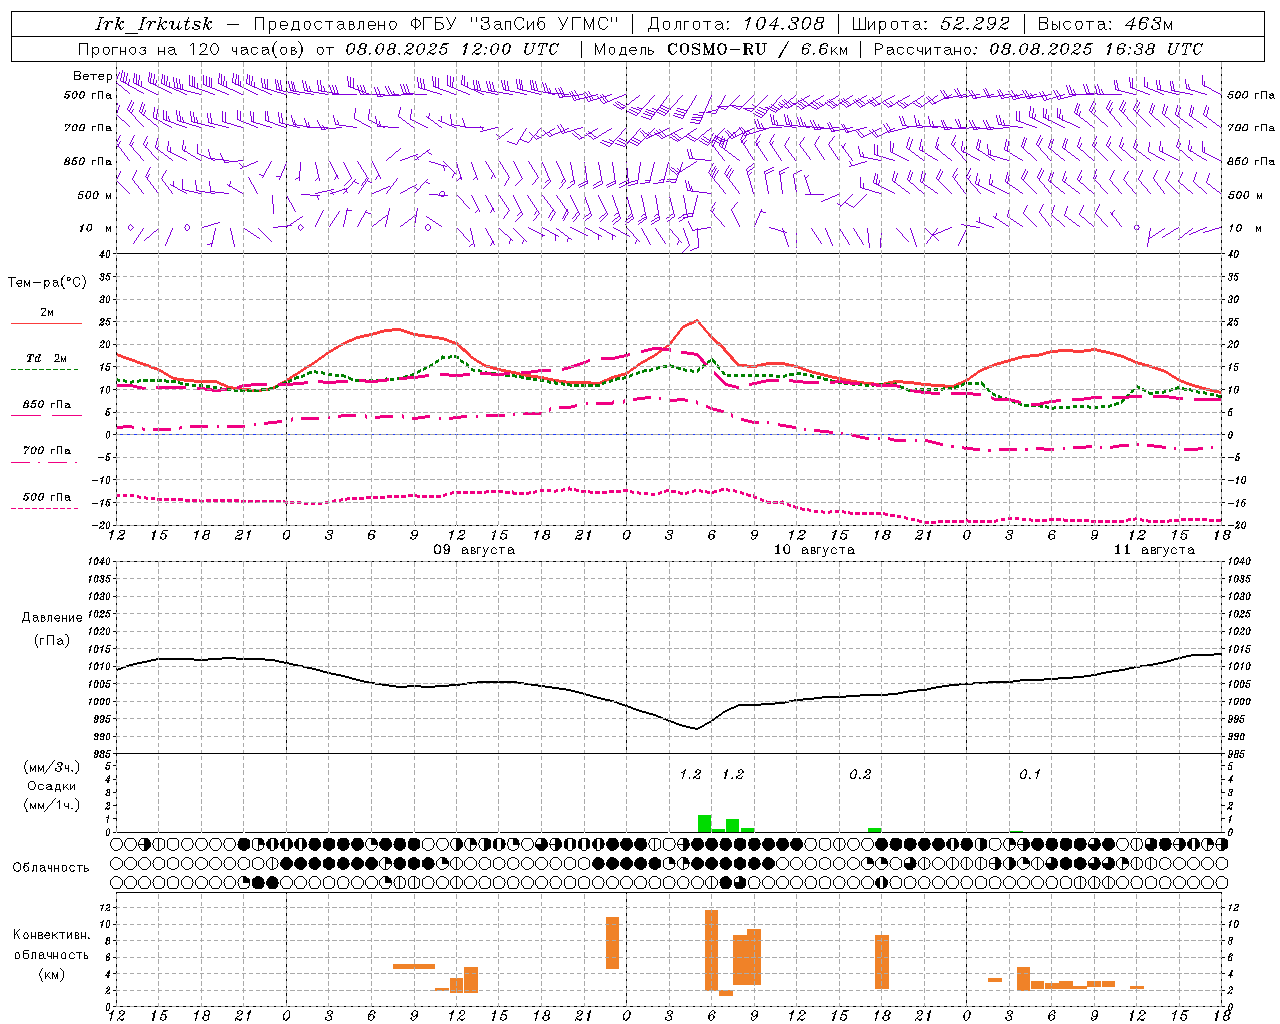Screen dimensions: 1280x1024
Task: Click the "Ветер" wind panel label
Action: 92,76
